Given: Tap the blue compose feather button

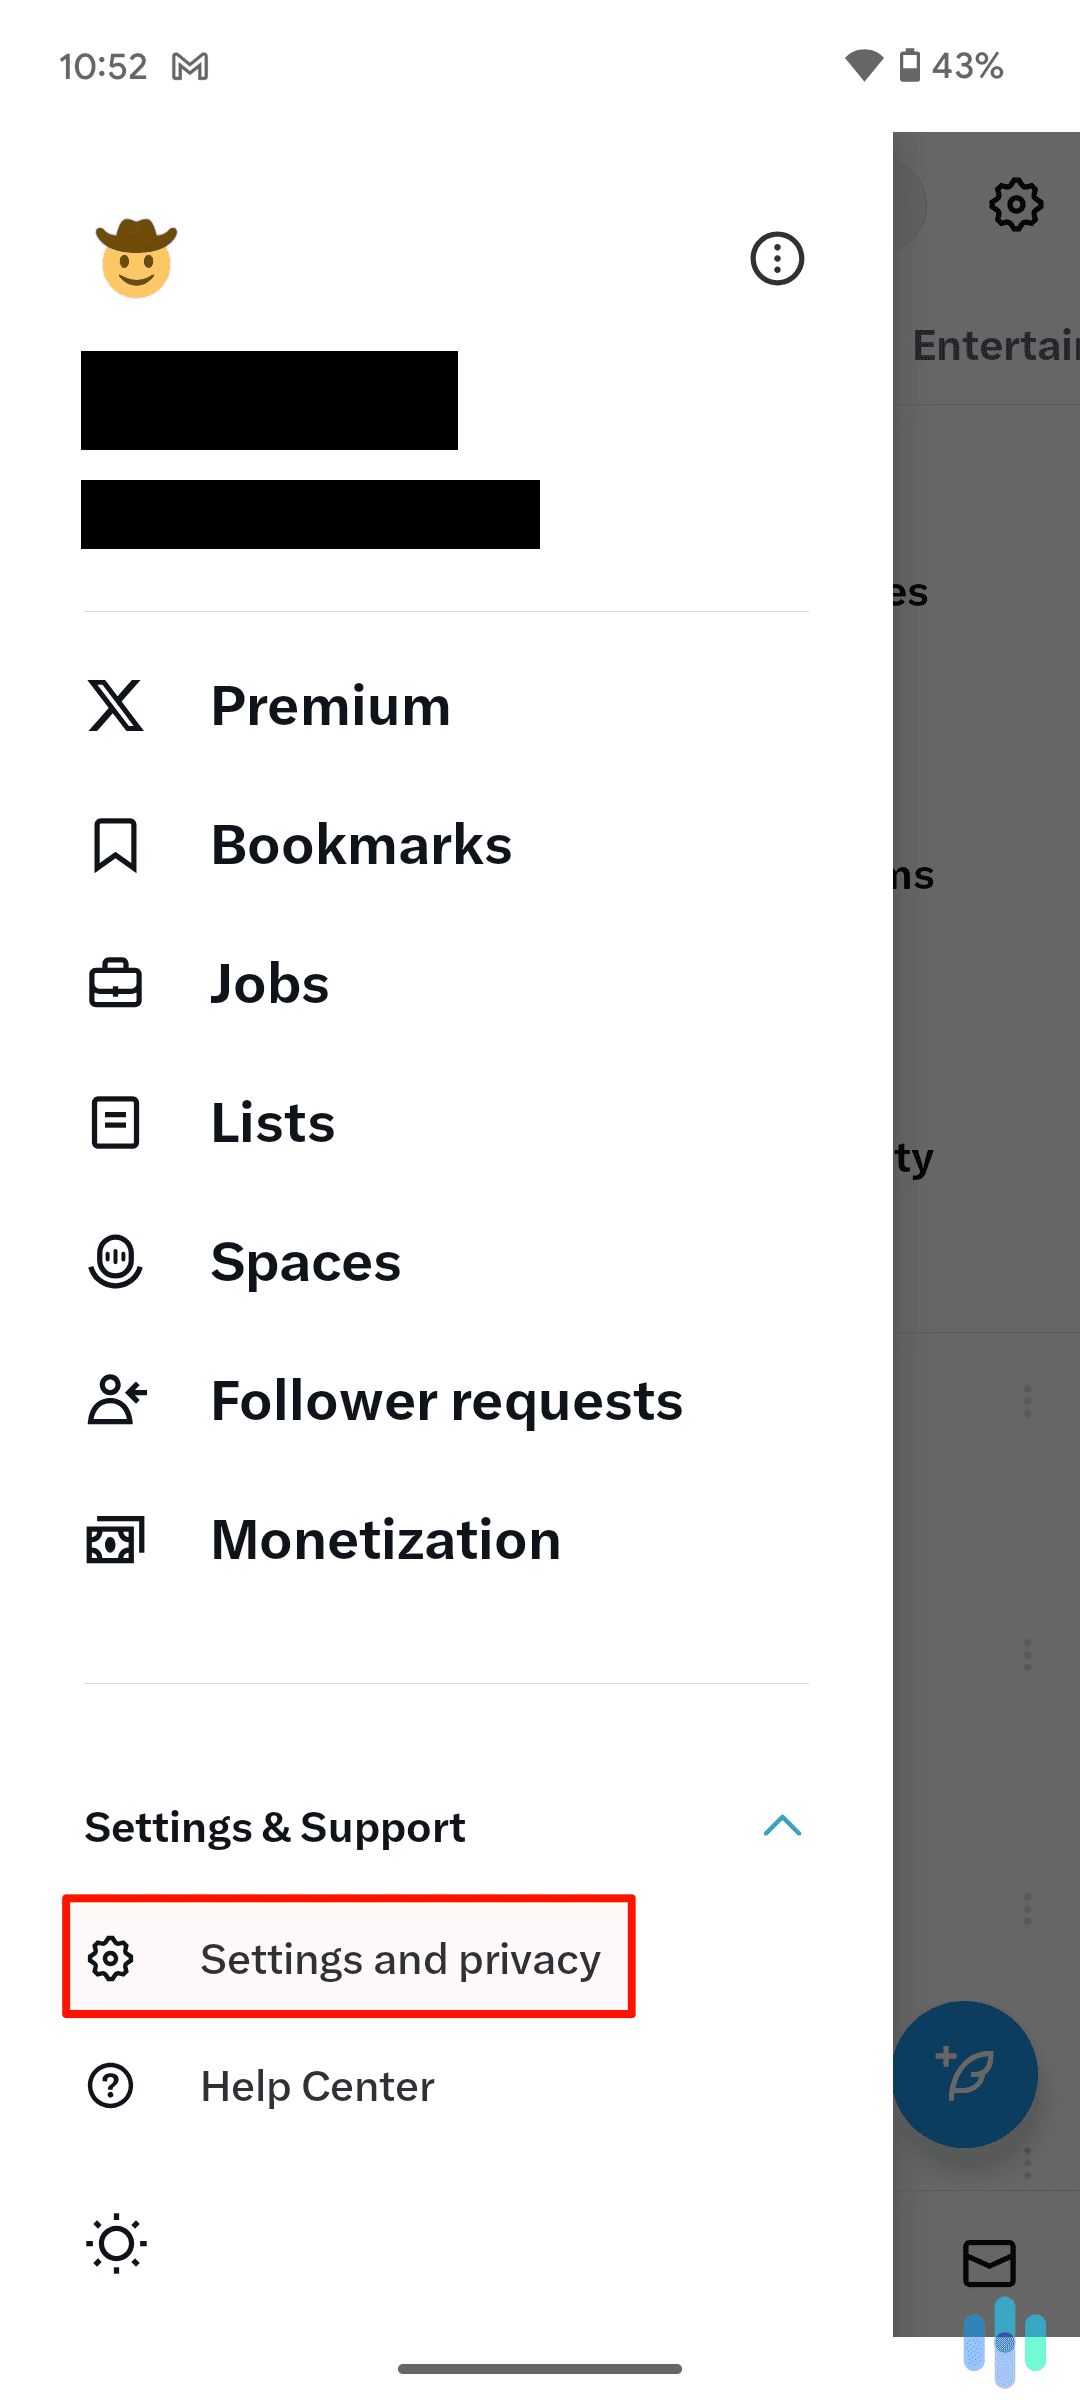Looking at the screenshot, I should pyautogui.click(x=966, y=2073).
